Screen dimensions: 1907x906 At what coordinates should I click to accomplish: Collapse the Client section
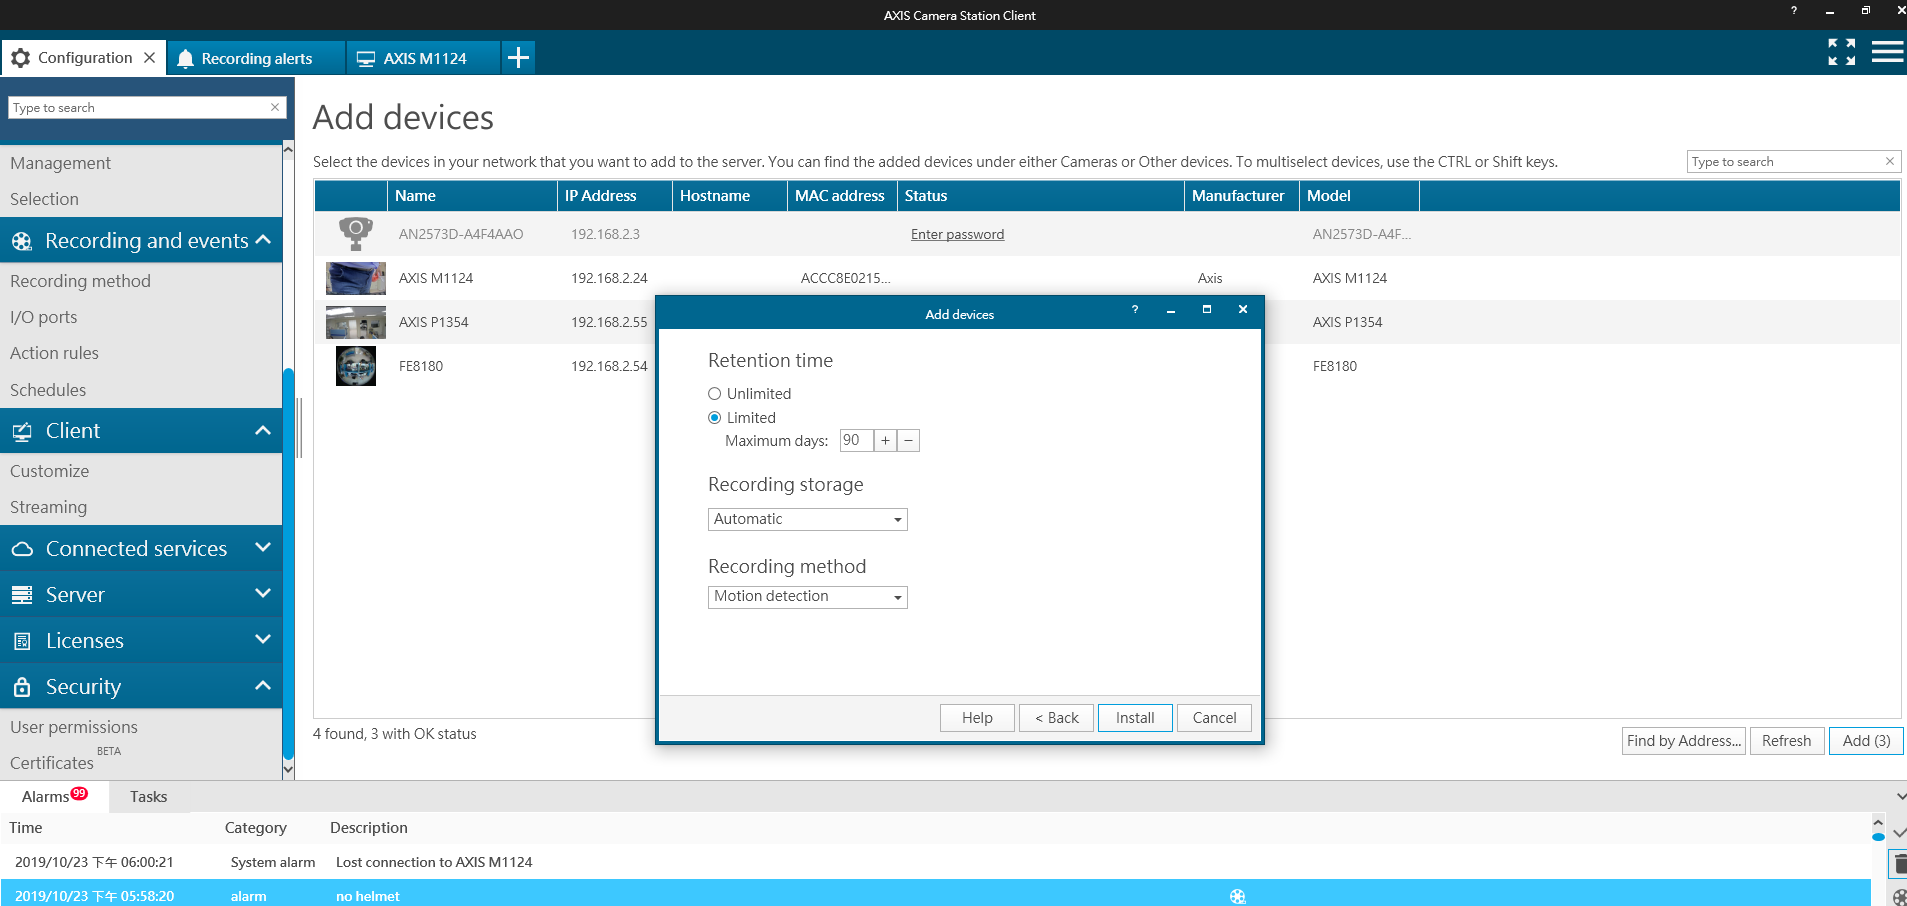tap(263, 431)
